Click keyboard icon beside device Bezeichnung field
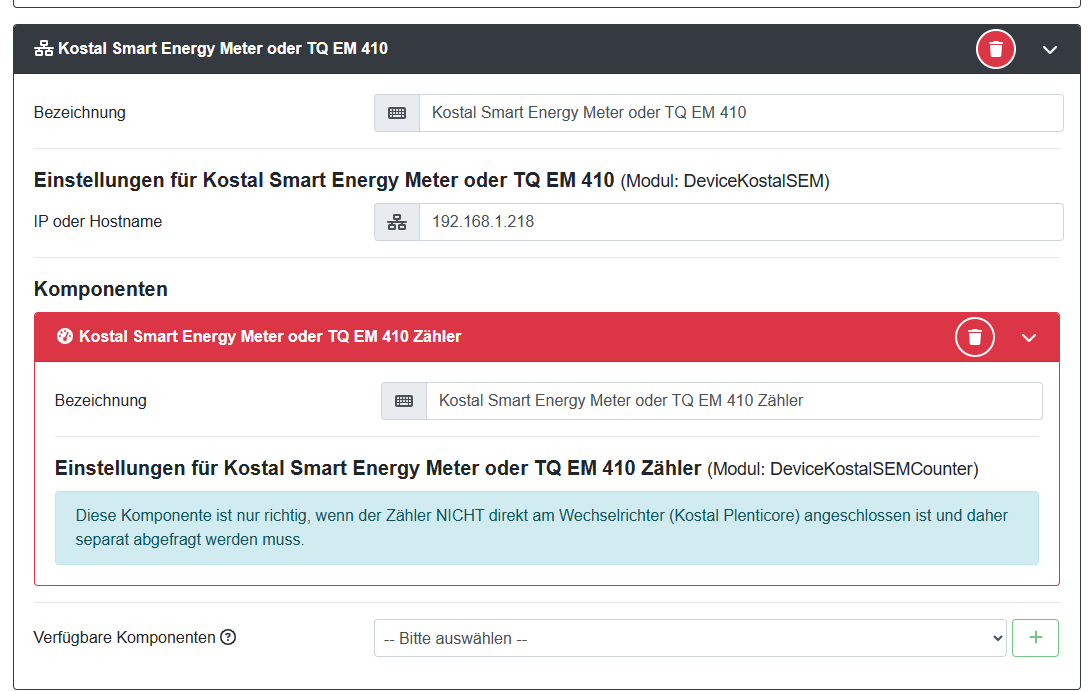This screenshot has width=1089, height=691. pos(397,113)
